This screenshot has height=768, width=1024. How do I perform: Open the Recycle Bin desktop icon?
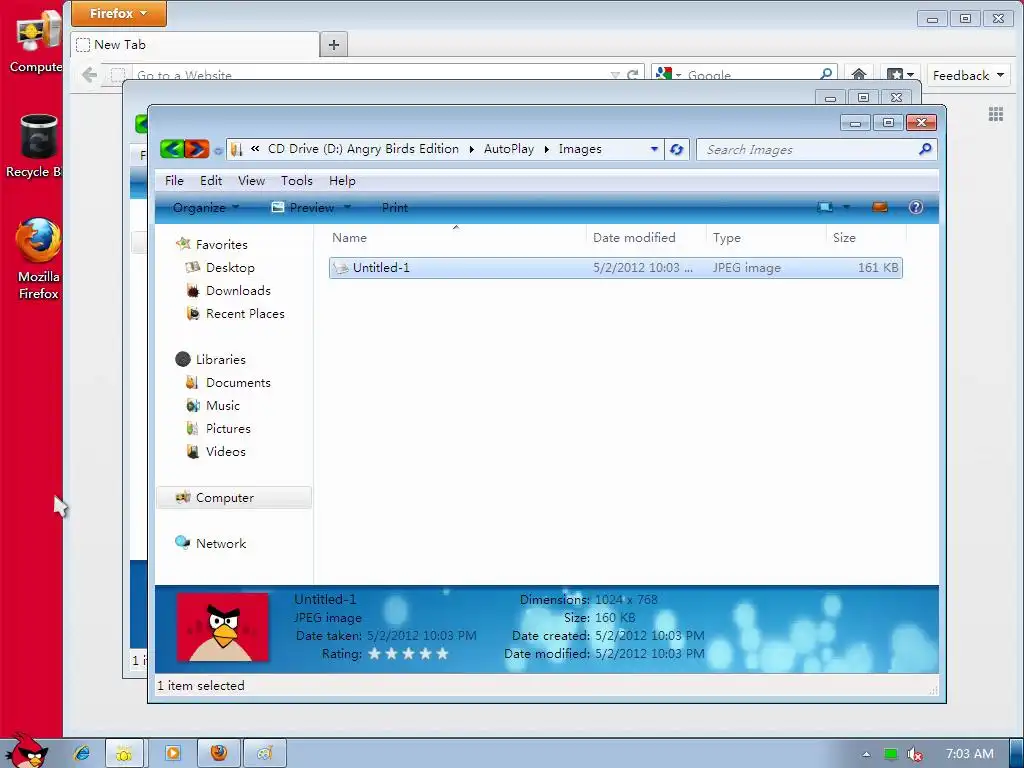pyautogui.click(x=35, y=146)
